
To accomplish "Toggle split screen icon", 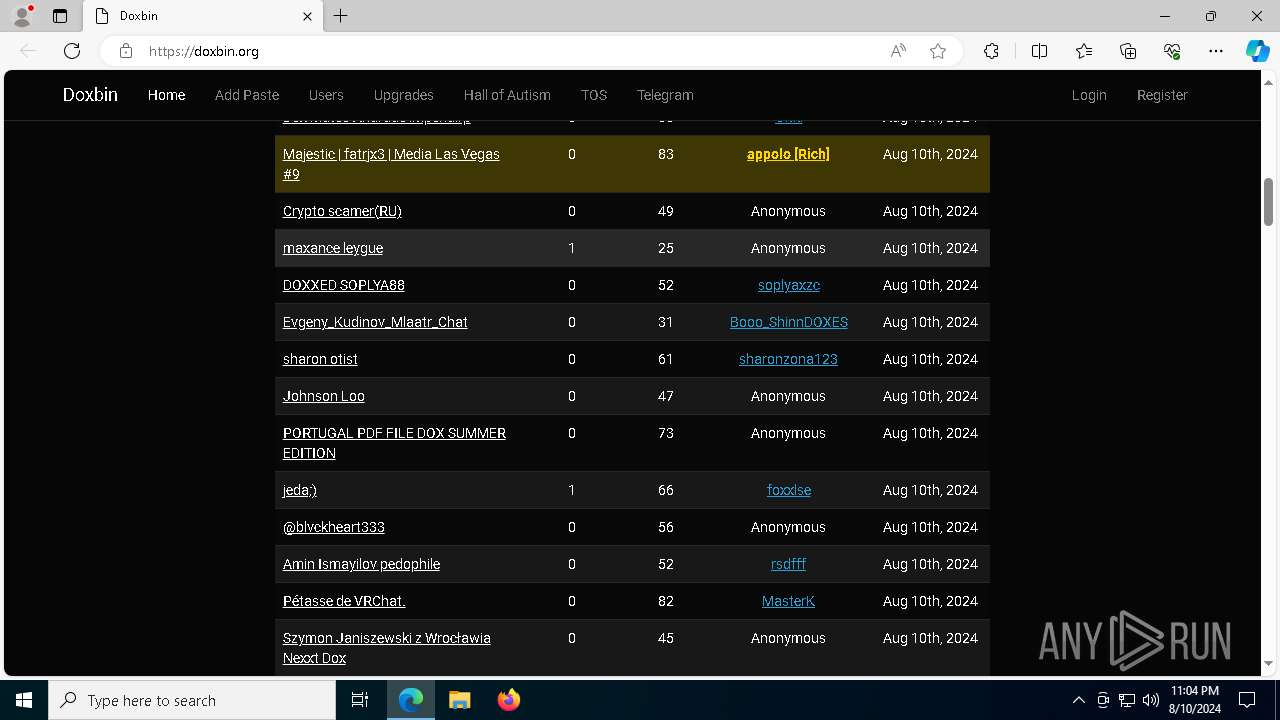I will (x=1039, y=51).
